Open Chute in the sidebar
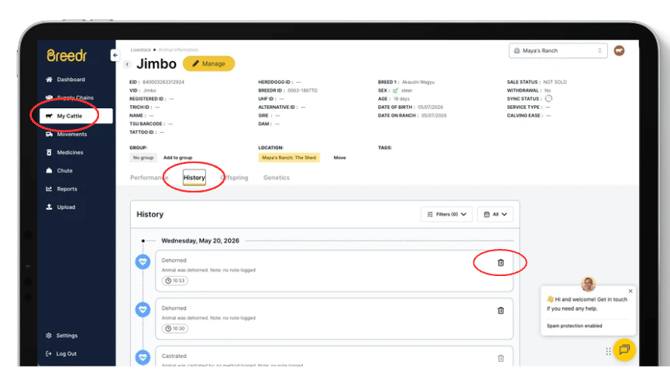This screenshot has height=375, width=670. coord(65,170)
